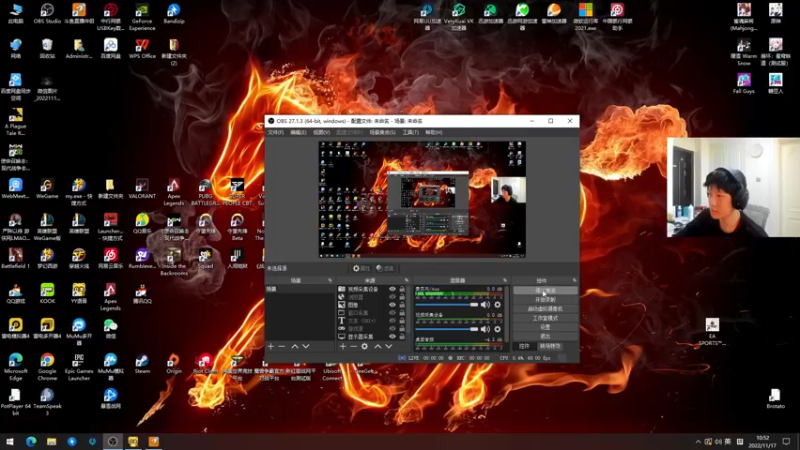Switch to the 控件 tab at panel bottom
Viewport: 800px width, 450px height.
(x=524, y=346)
